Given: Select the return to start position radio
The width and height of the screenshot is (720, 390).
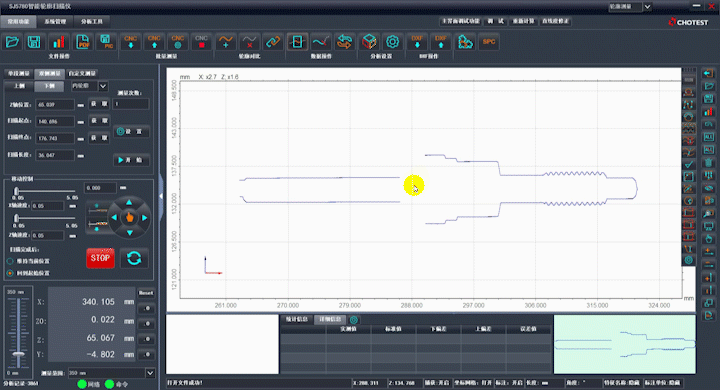Looking at the screenshot, I should point(10,273).
